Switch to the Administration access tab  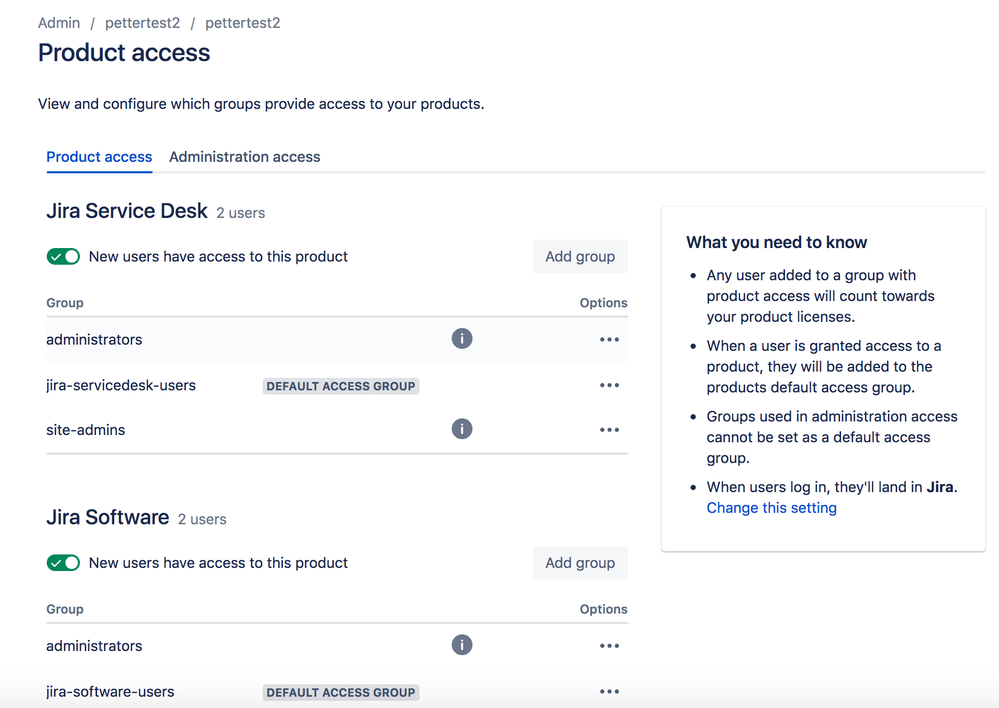point(244,157)
